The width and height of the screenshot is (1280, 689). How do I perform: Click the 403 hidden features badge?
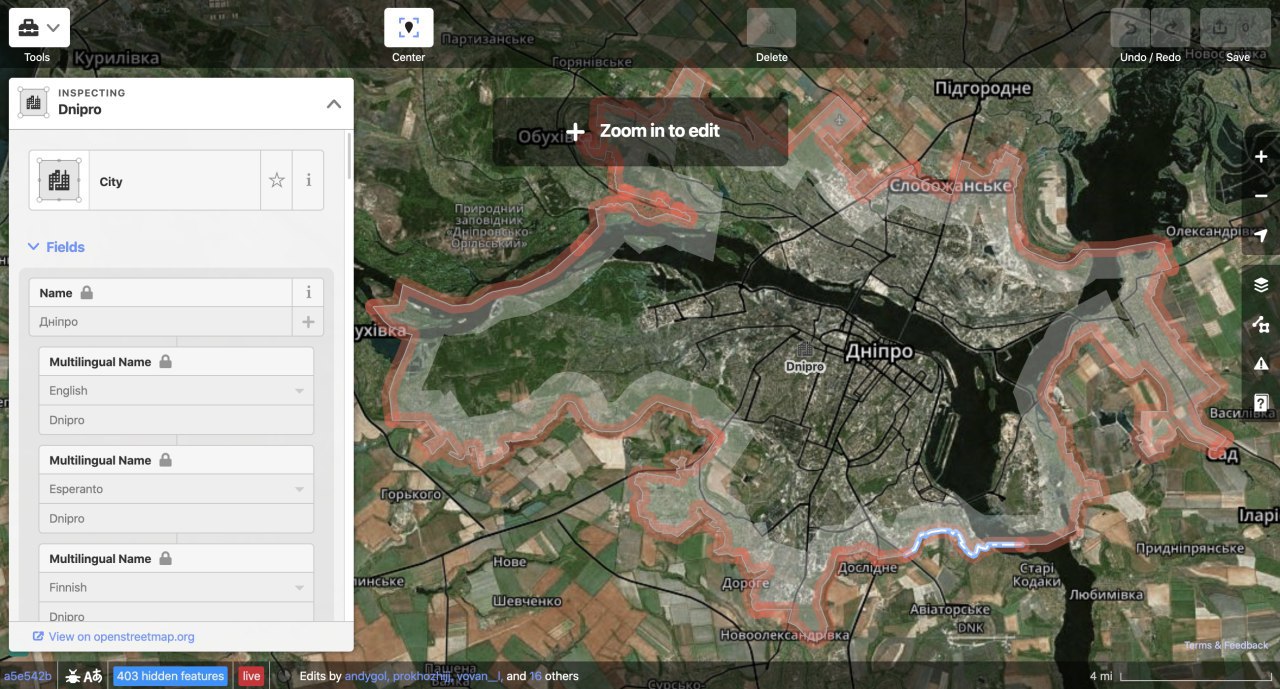pyautogui.click(x=170, y=676)
